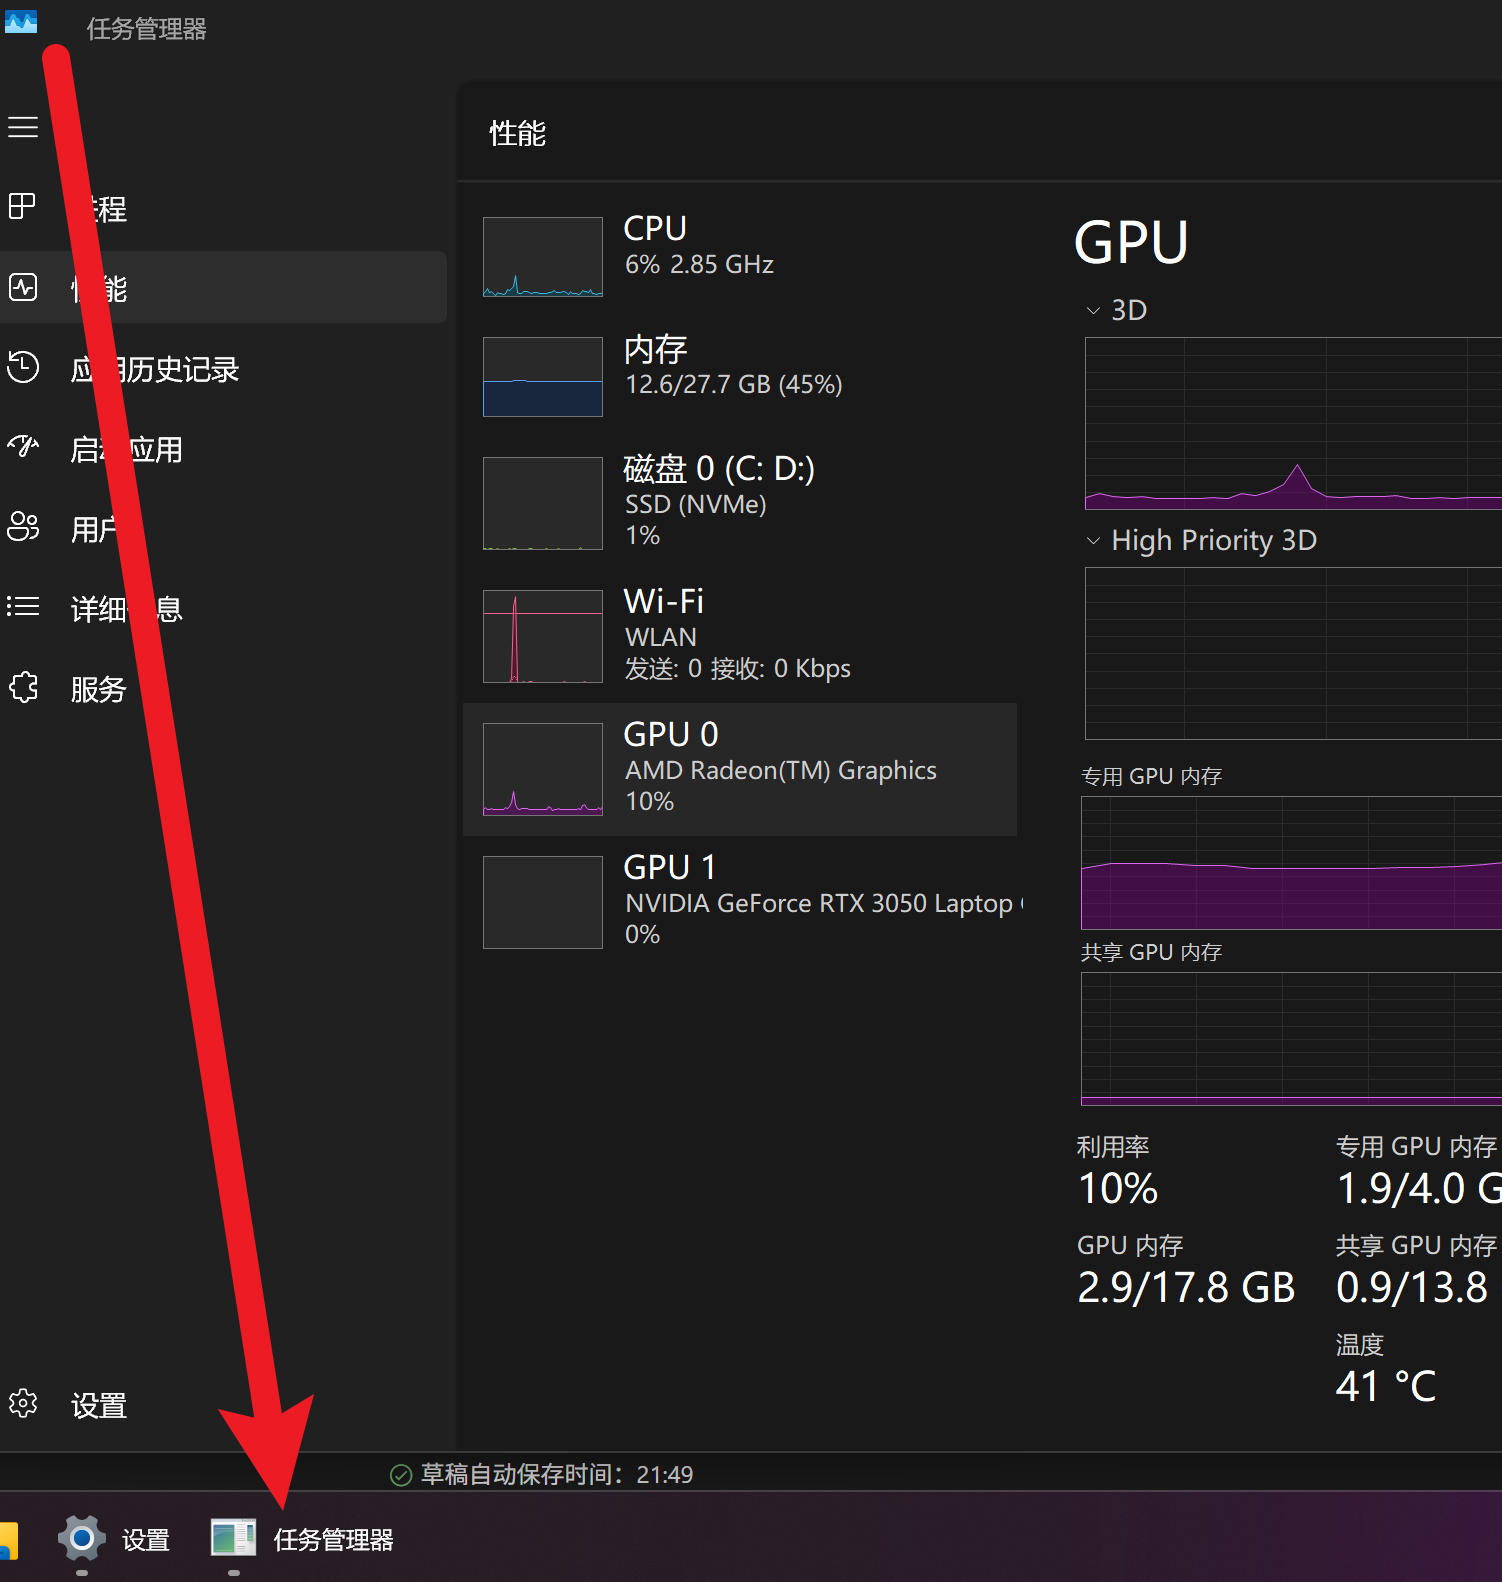Toggle the hamburger navigation menu

pyautogui.click(x=23, y=127)
